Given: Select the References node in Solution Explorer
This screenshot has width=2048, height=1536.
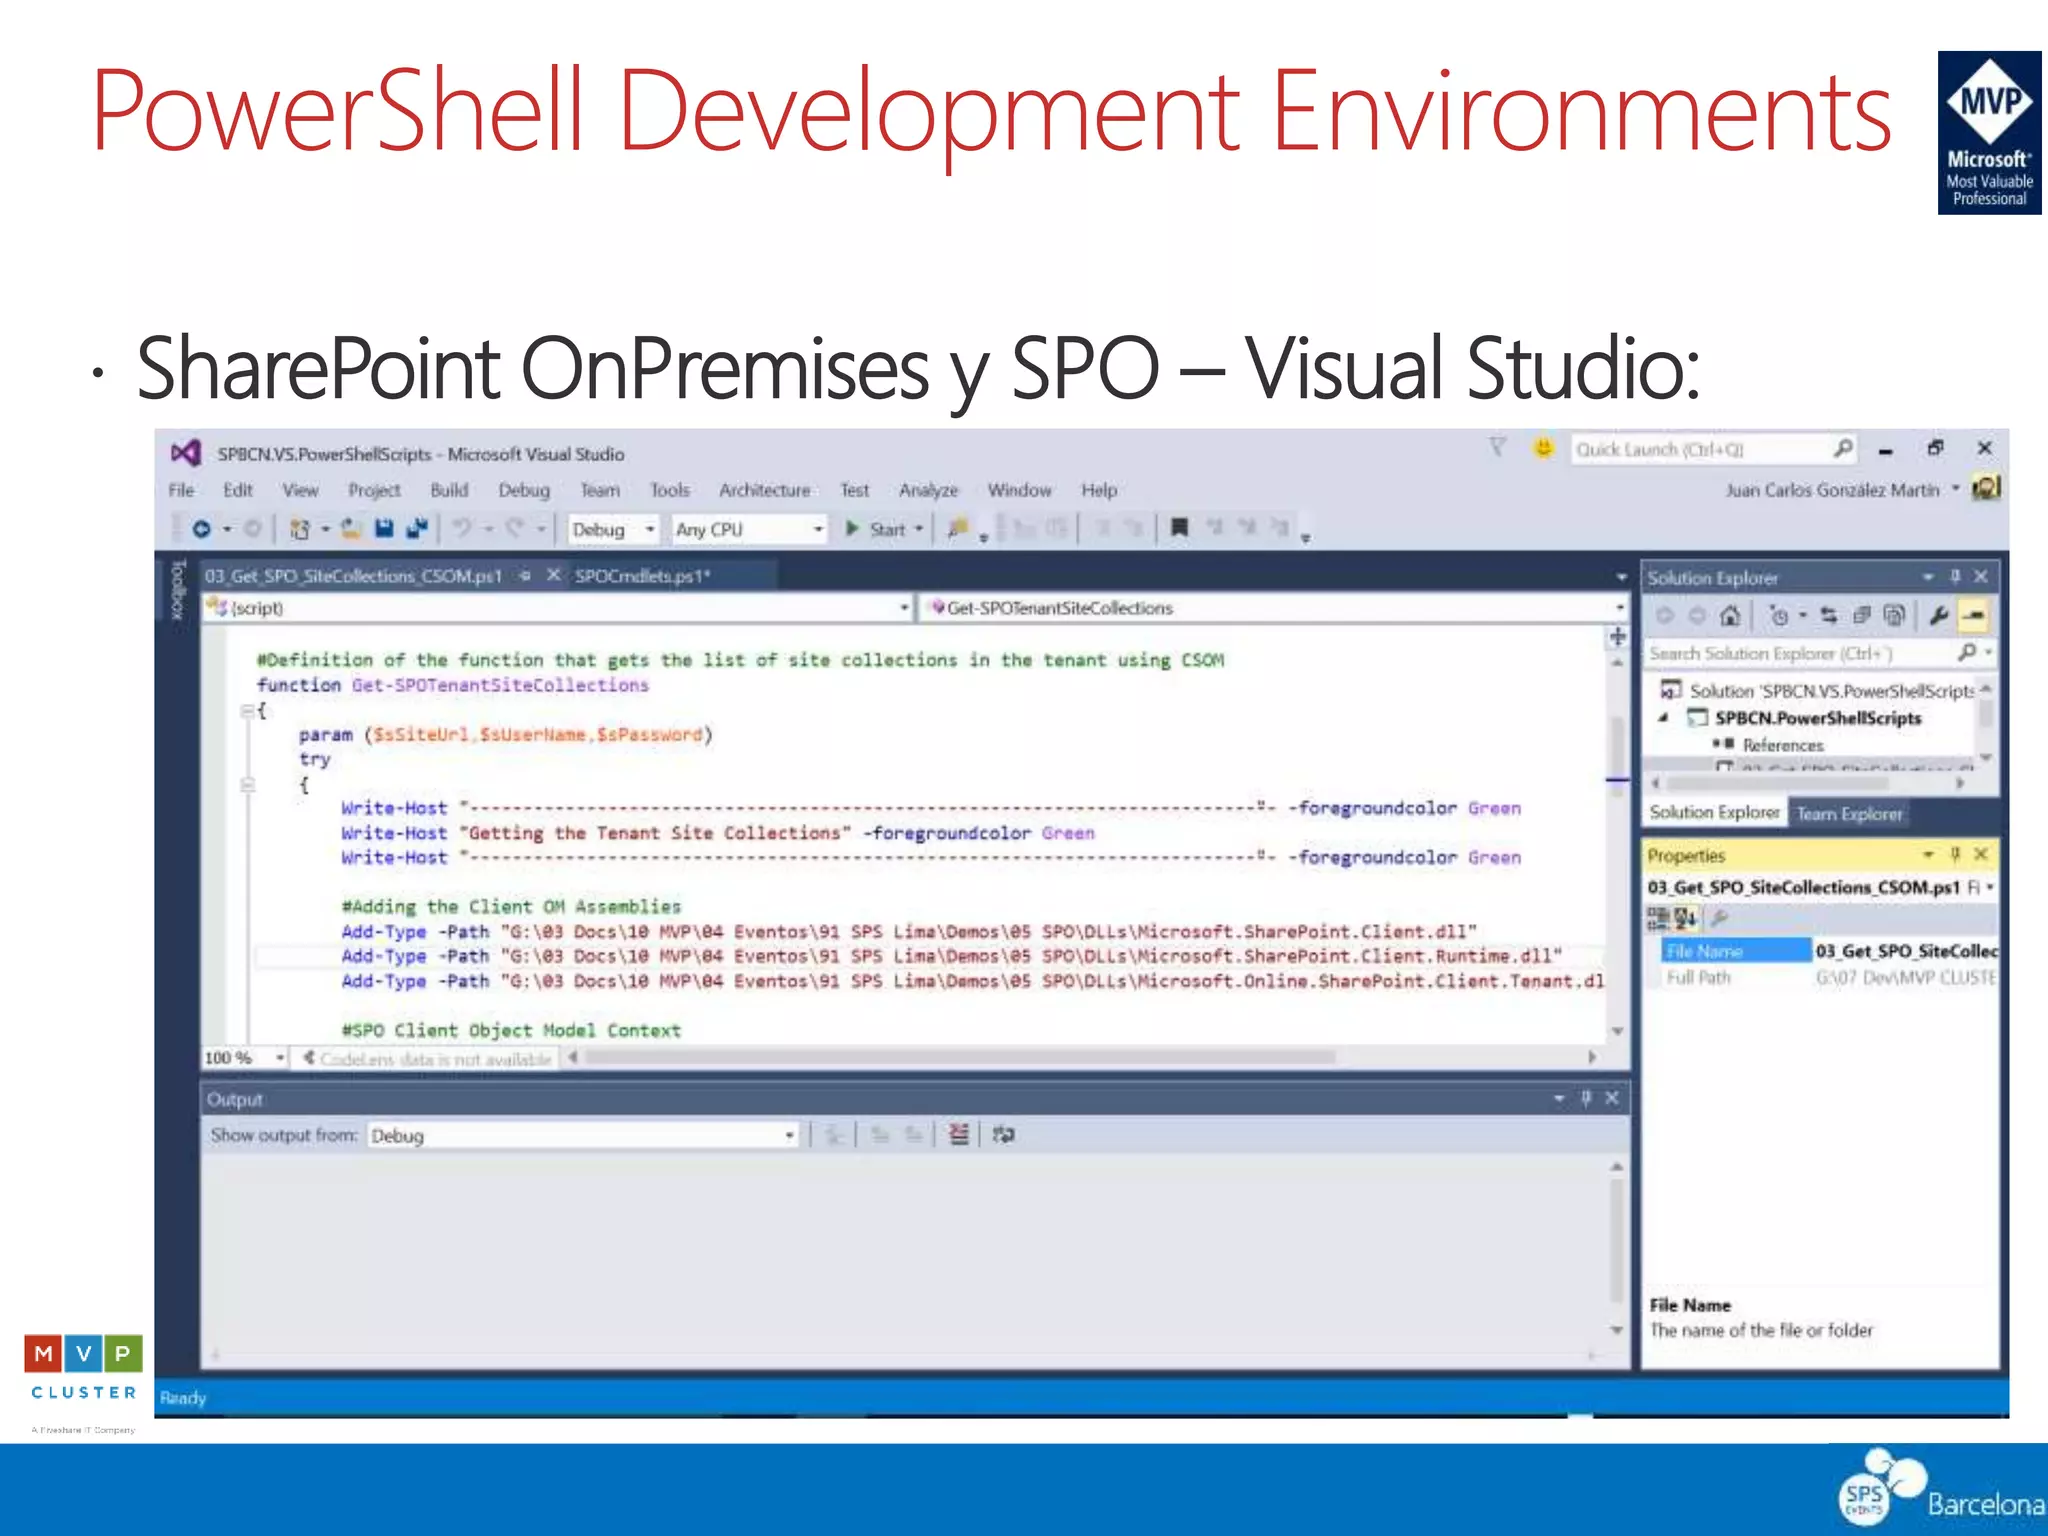Looking at the screenshot, I should [x=1782, y=746].
